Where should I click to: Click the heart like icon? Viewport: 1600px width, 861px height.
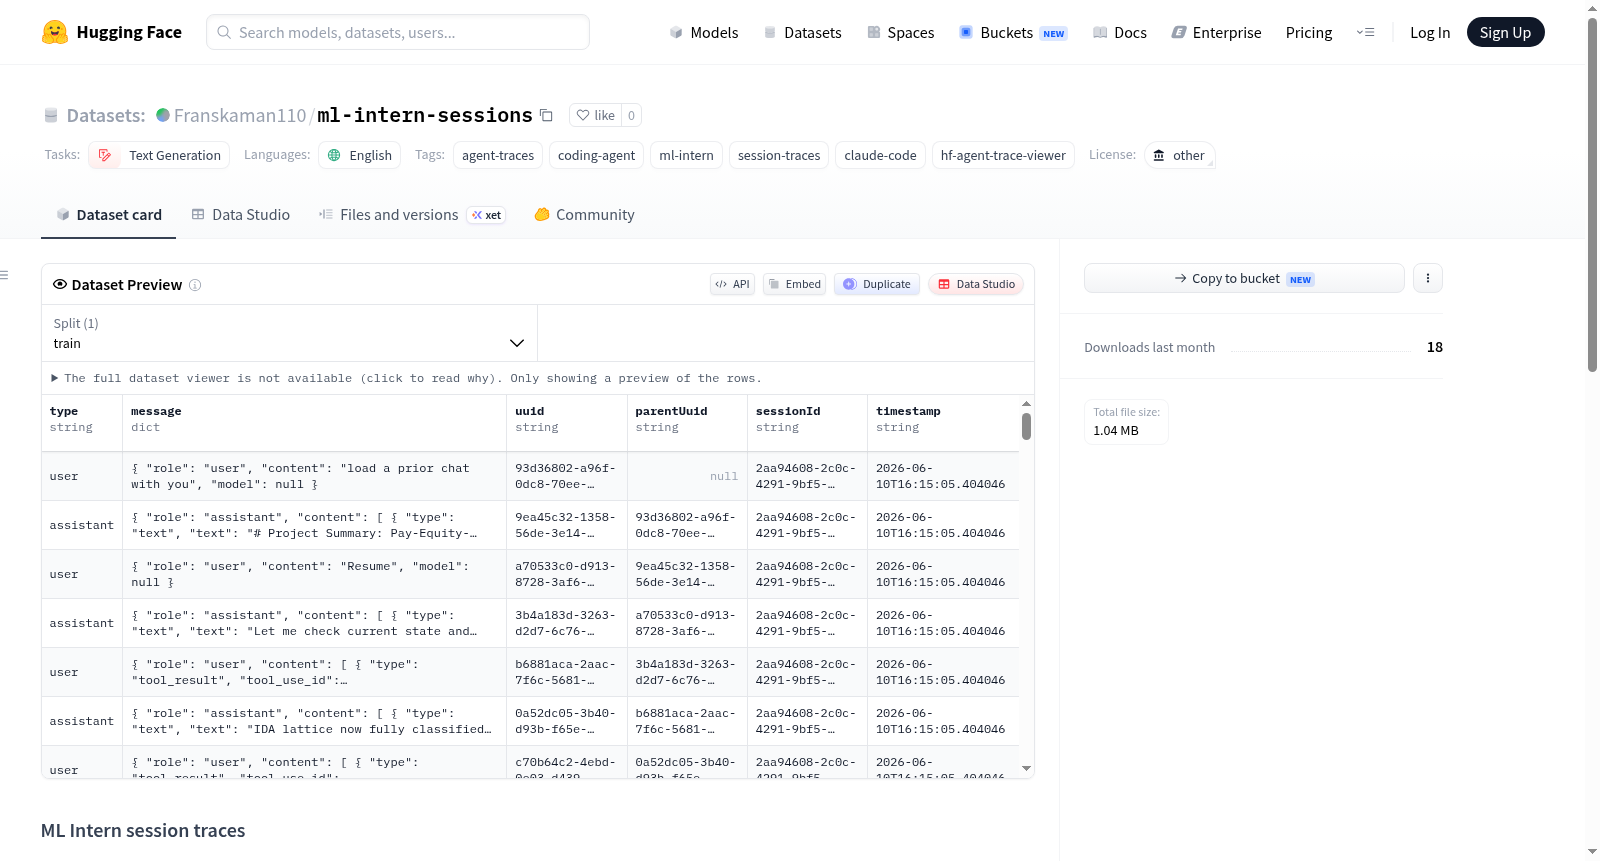[583, 115]
